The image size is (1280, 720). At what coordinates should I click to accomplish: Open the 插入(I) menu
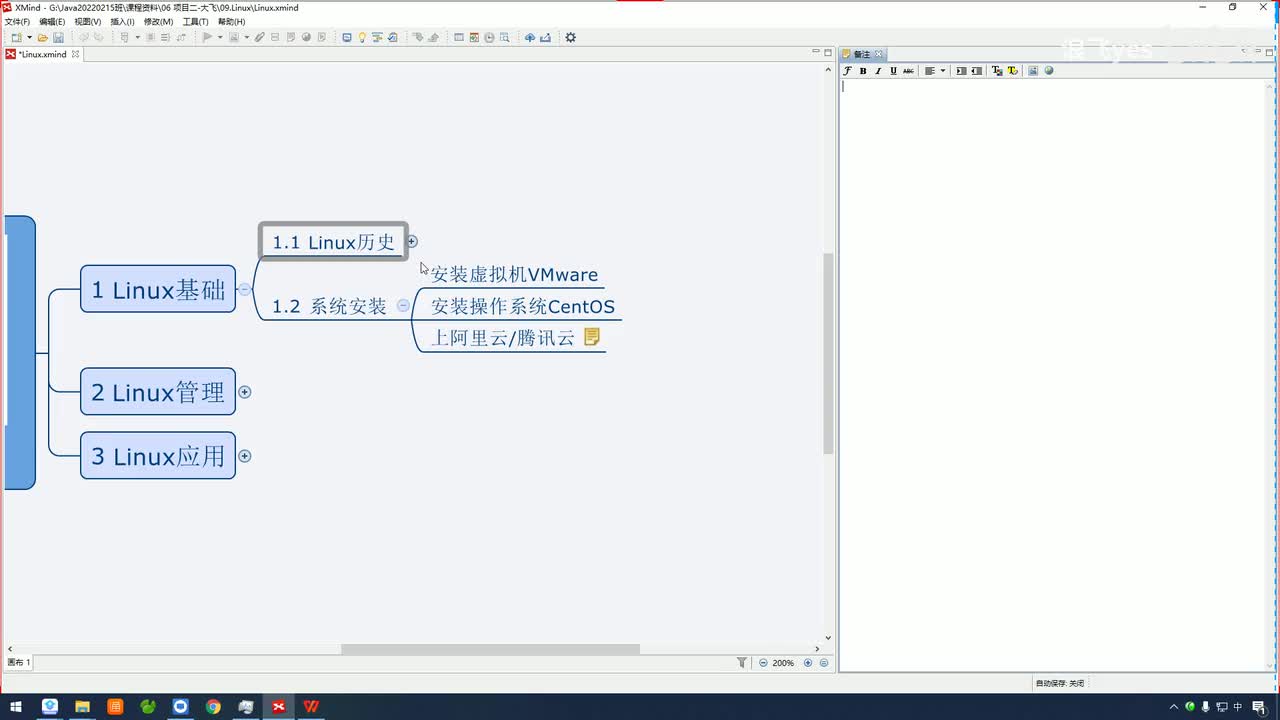pos(122,21)
